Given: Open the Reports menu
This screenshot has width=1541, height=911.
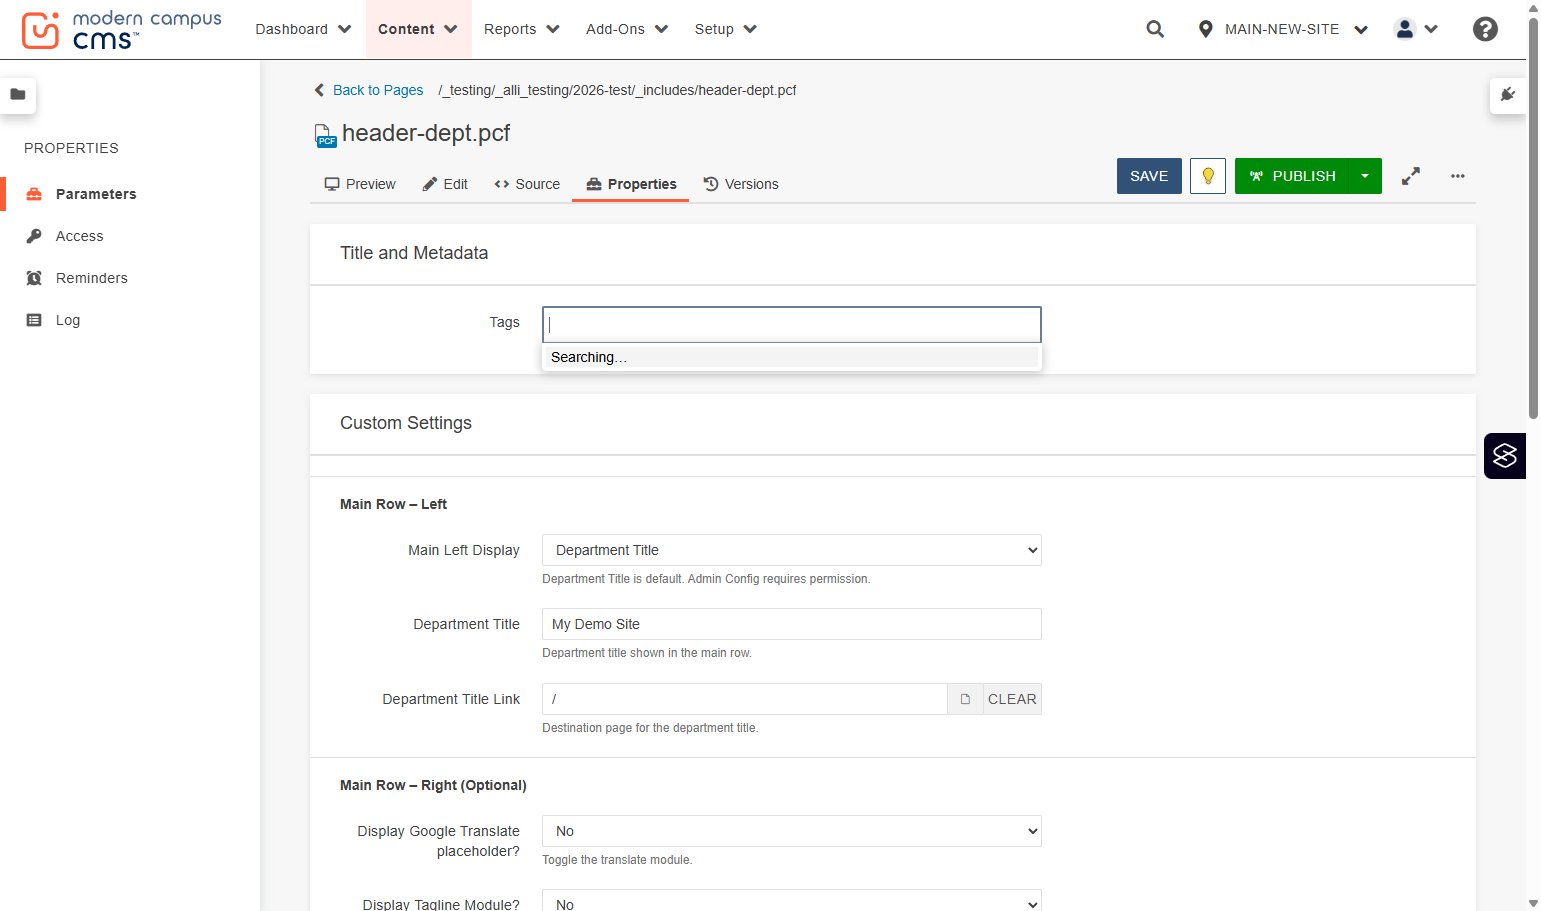Looking at the screenshot, I should click(521, 29).
